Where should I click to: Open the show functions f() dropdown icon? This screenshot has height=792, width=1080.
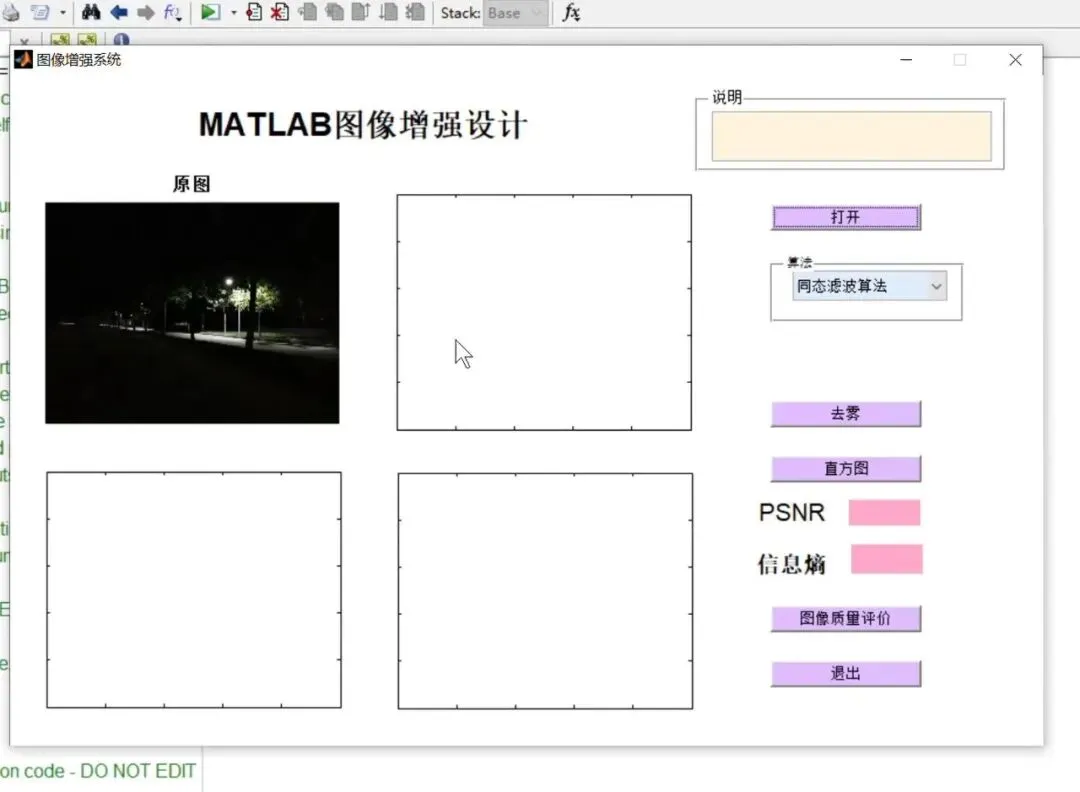pyautogui.click(x=172, y=12)
